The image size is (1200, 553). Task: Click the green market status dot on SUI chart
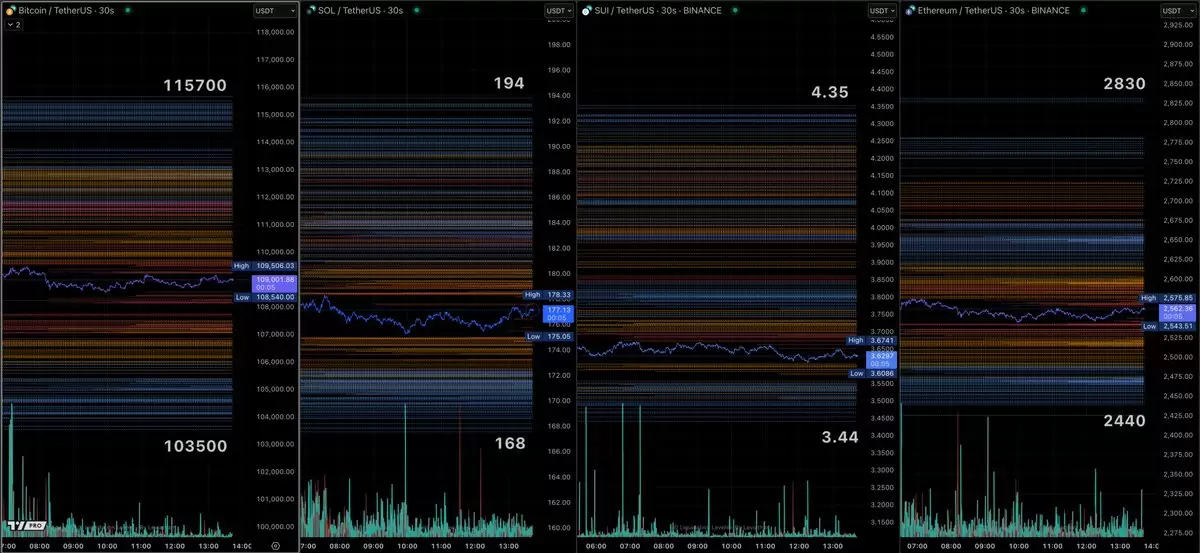point(736,10)
